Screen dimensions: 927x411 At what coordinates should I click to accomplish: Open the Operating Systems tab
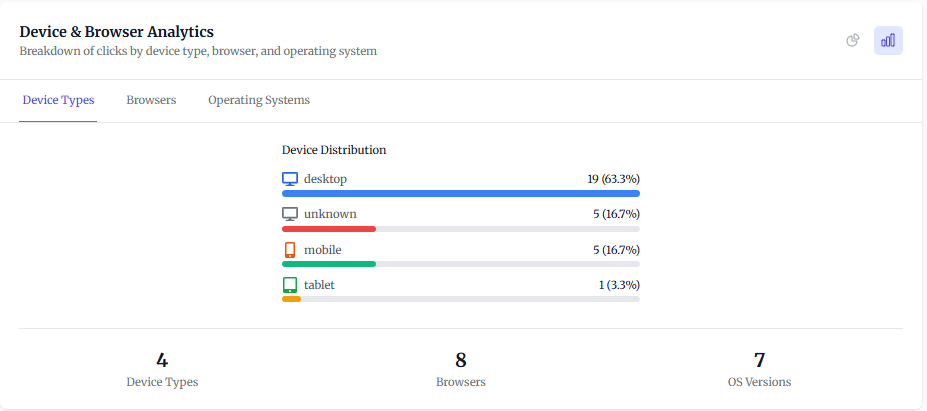(258, 100)
